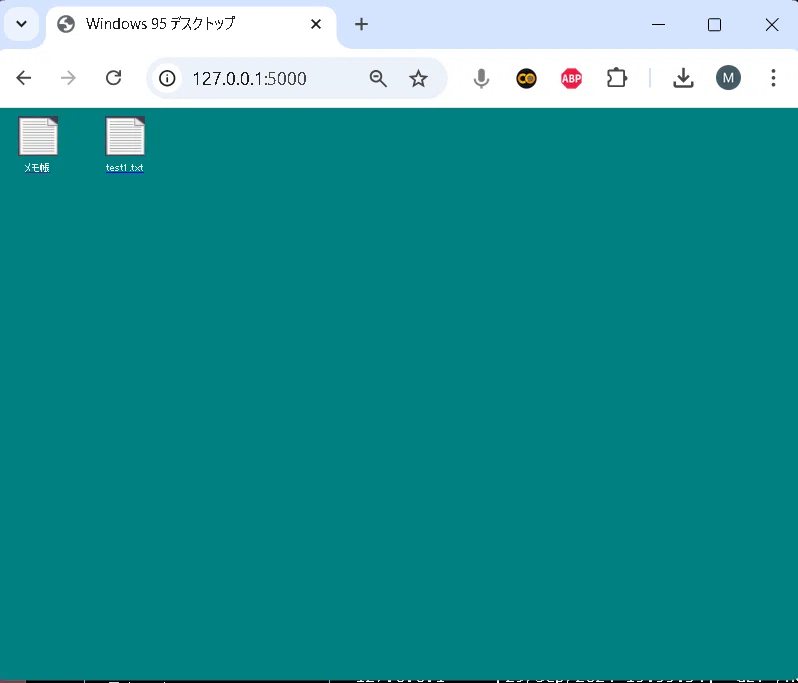Open the Extensions puzzle menu
798x683 pixels.
pyautogui.click(x=616, y=78)
